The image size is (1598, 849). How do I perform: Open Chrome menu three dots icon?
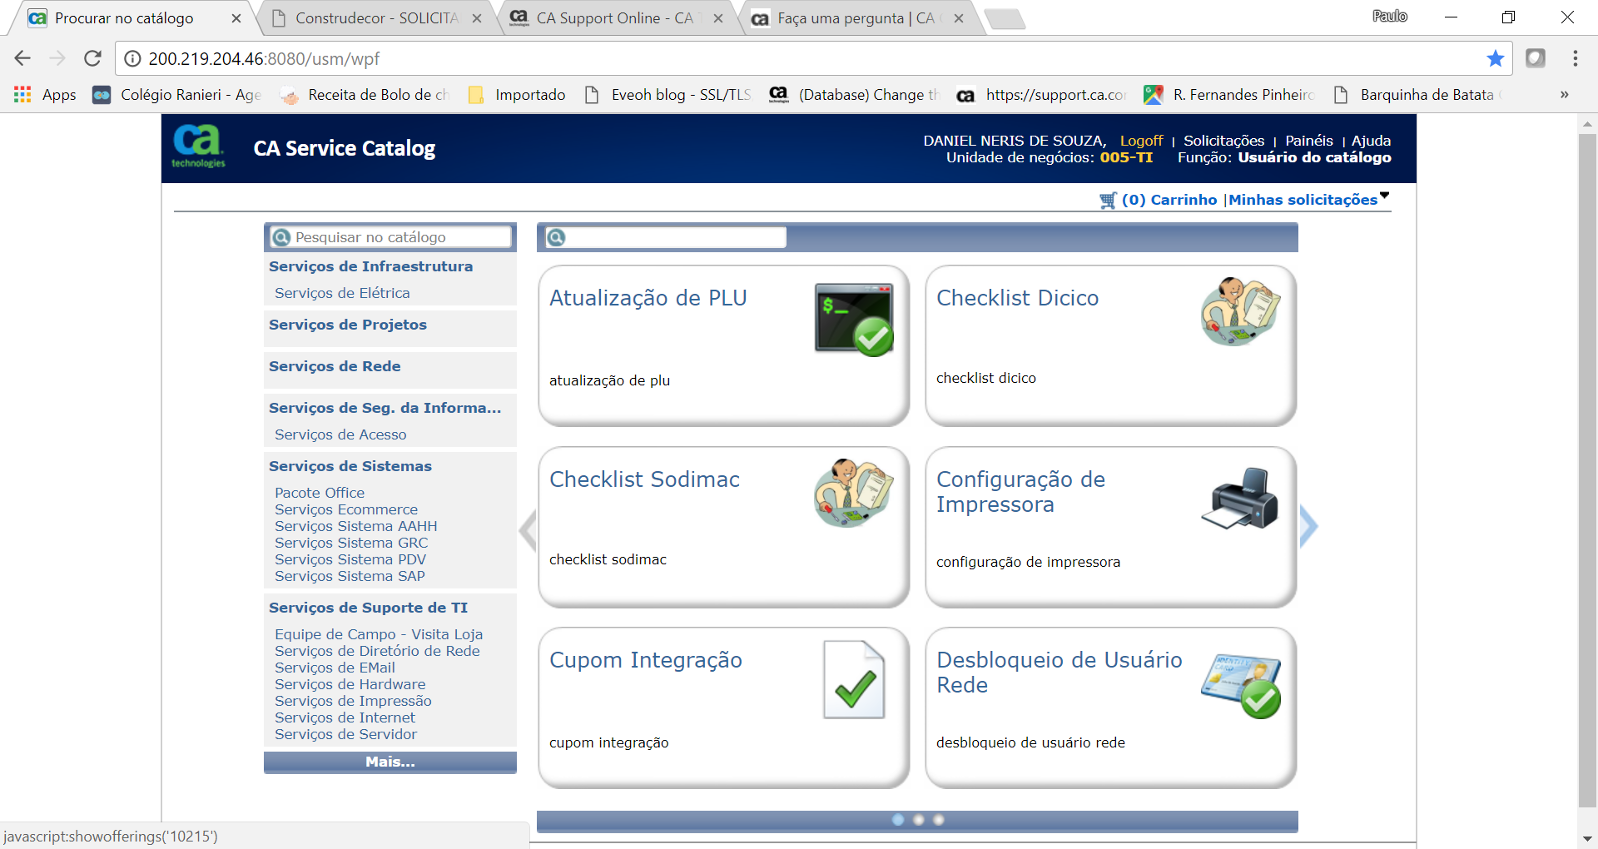(1575, 59)
